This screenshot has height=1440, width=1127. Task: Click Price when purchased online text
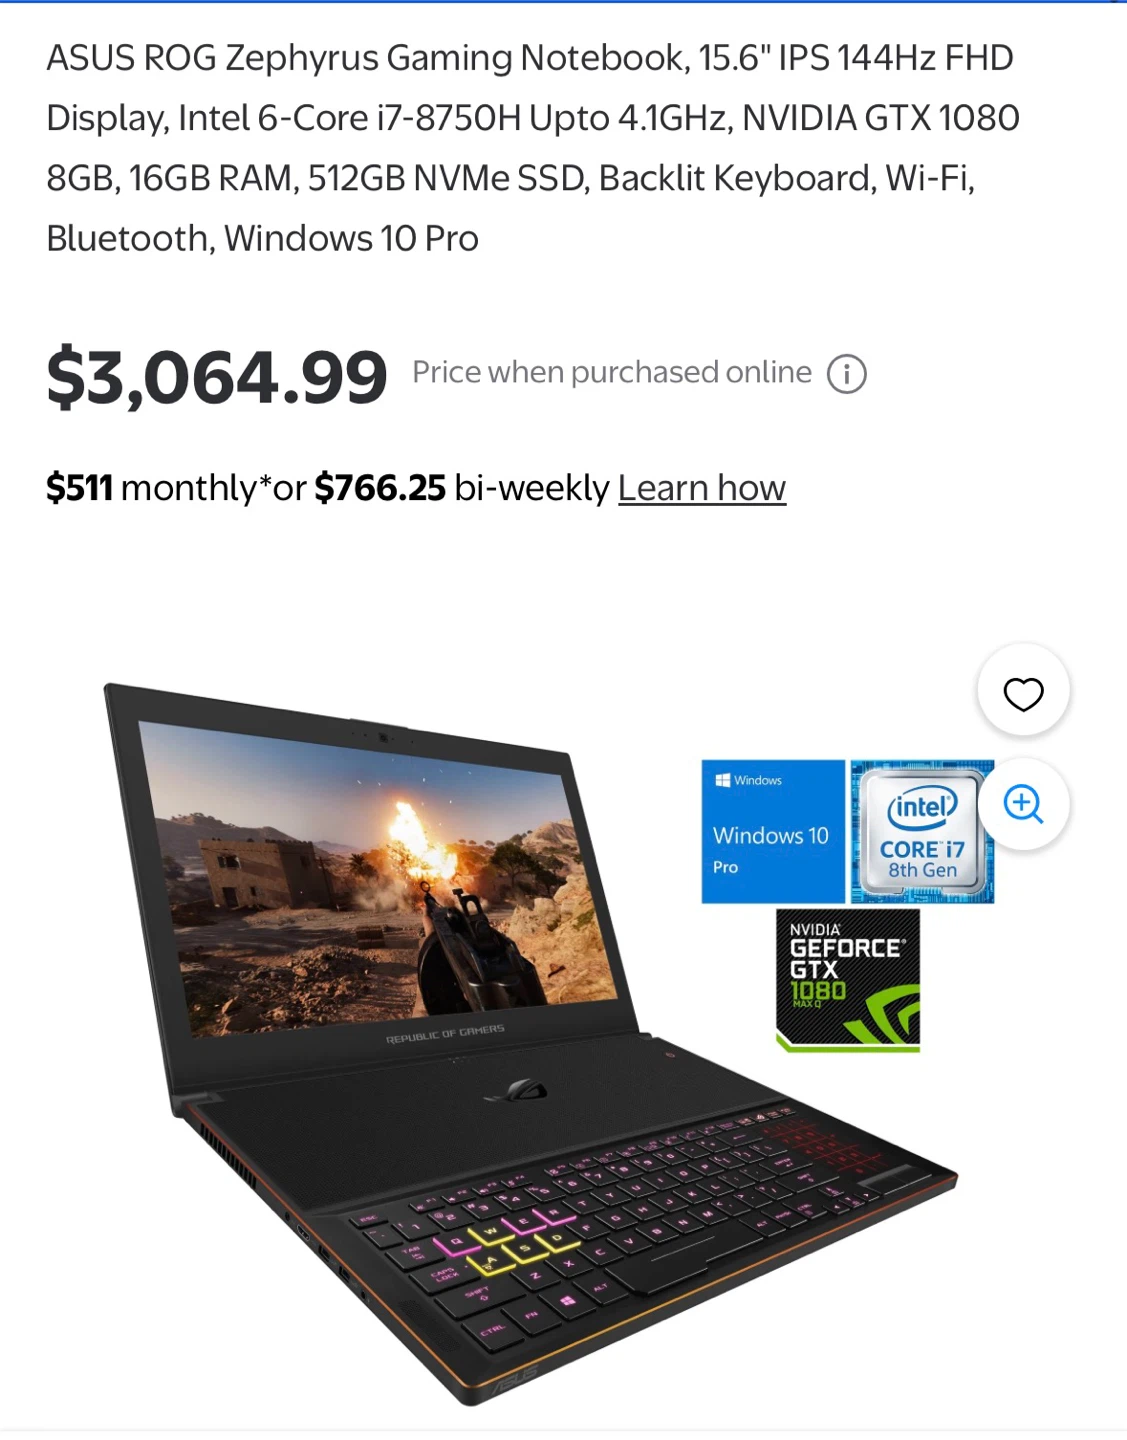pyautogui.click(x=612, y=373)
